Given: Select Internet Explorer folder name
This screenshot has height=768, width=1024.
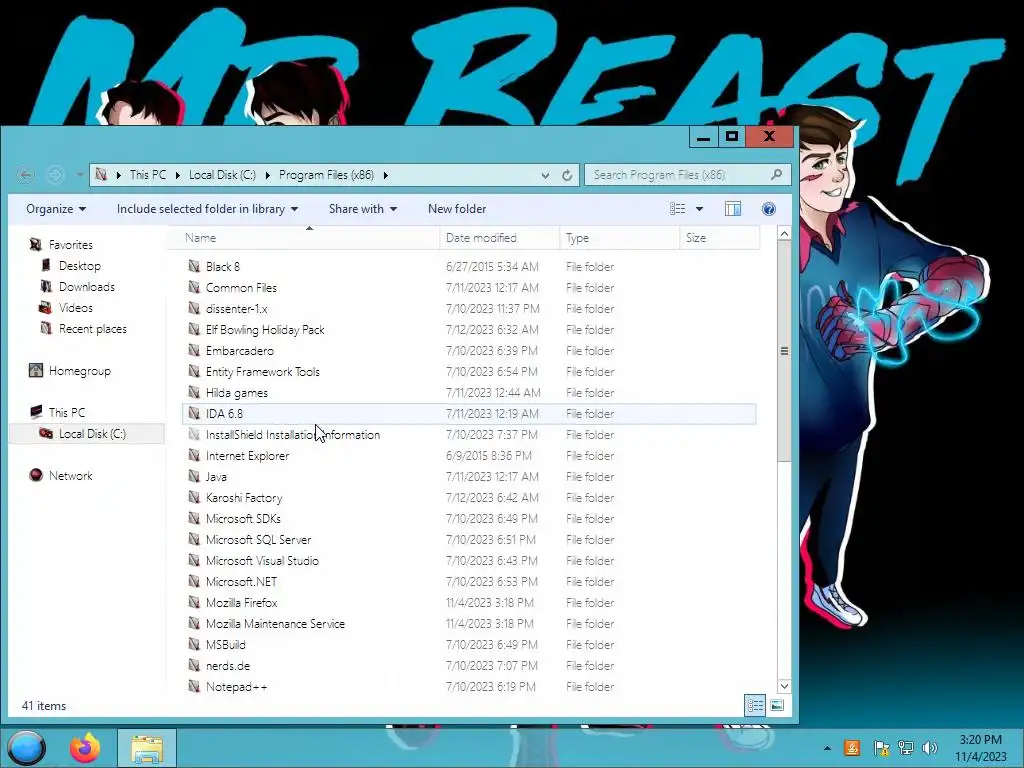Looking at the screenshot, I should (248, 456).
